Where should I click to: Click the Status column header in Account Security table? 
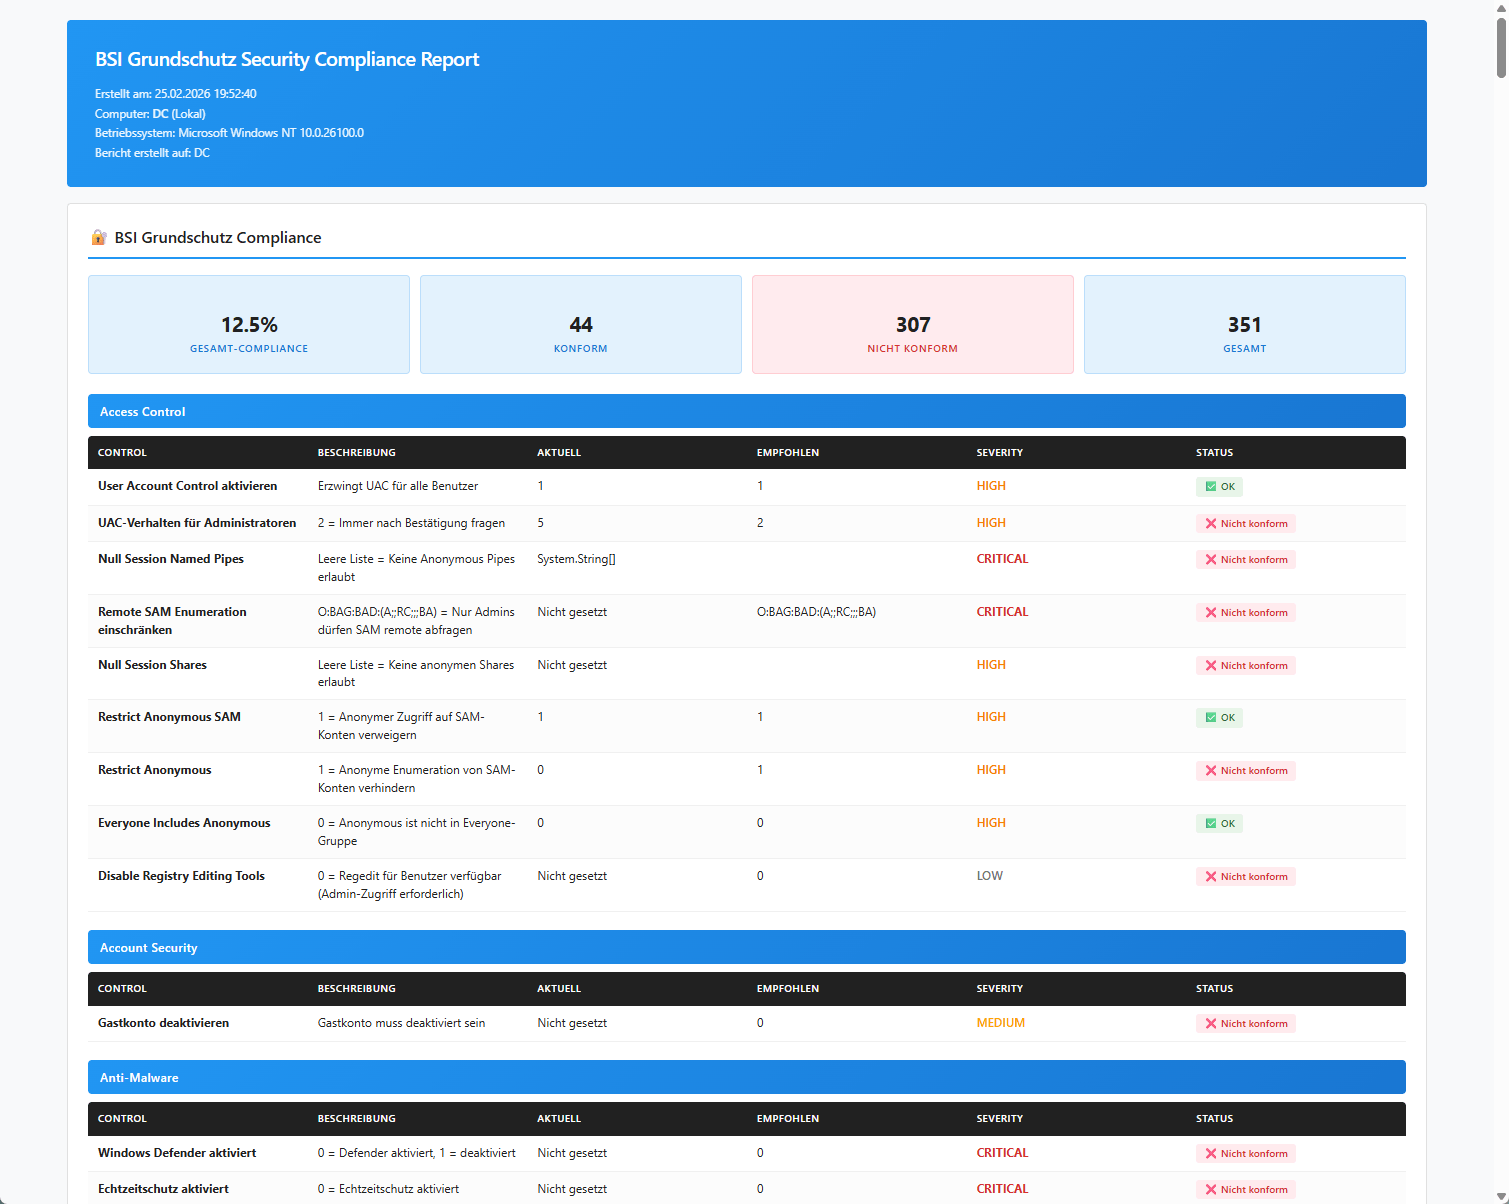pyautogui.click(x=1214, y=989)
